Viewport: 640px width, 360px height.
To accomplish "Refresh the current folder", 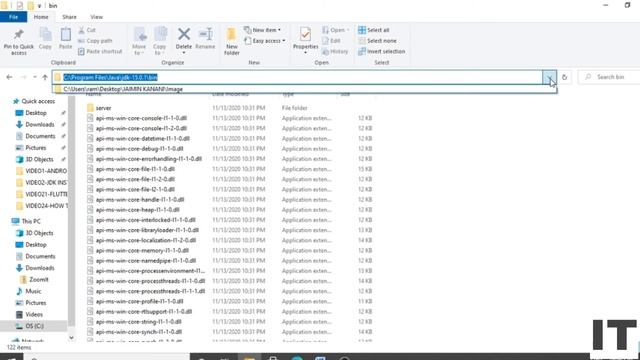I will tap(564, 77).
